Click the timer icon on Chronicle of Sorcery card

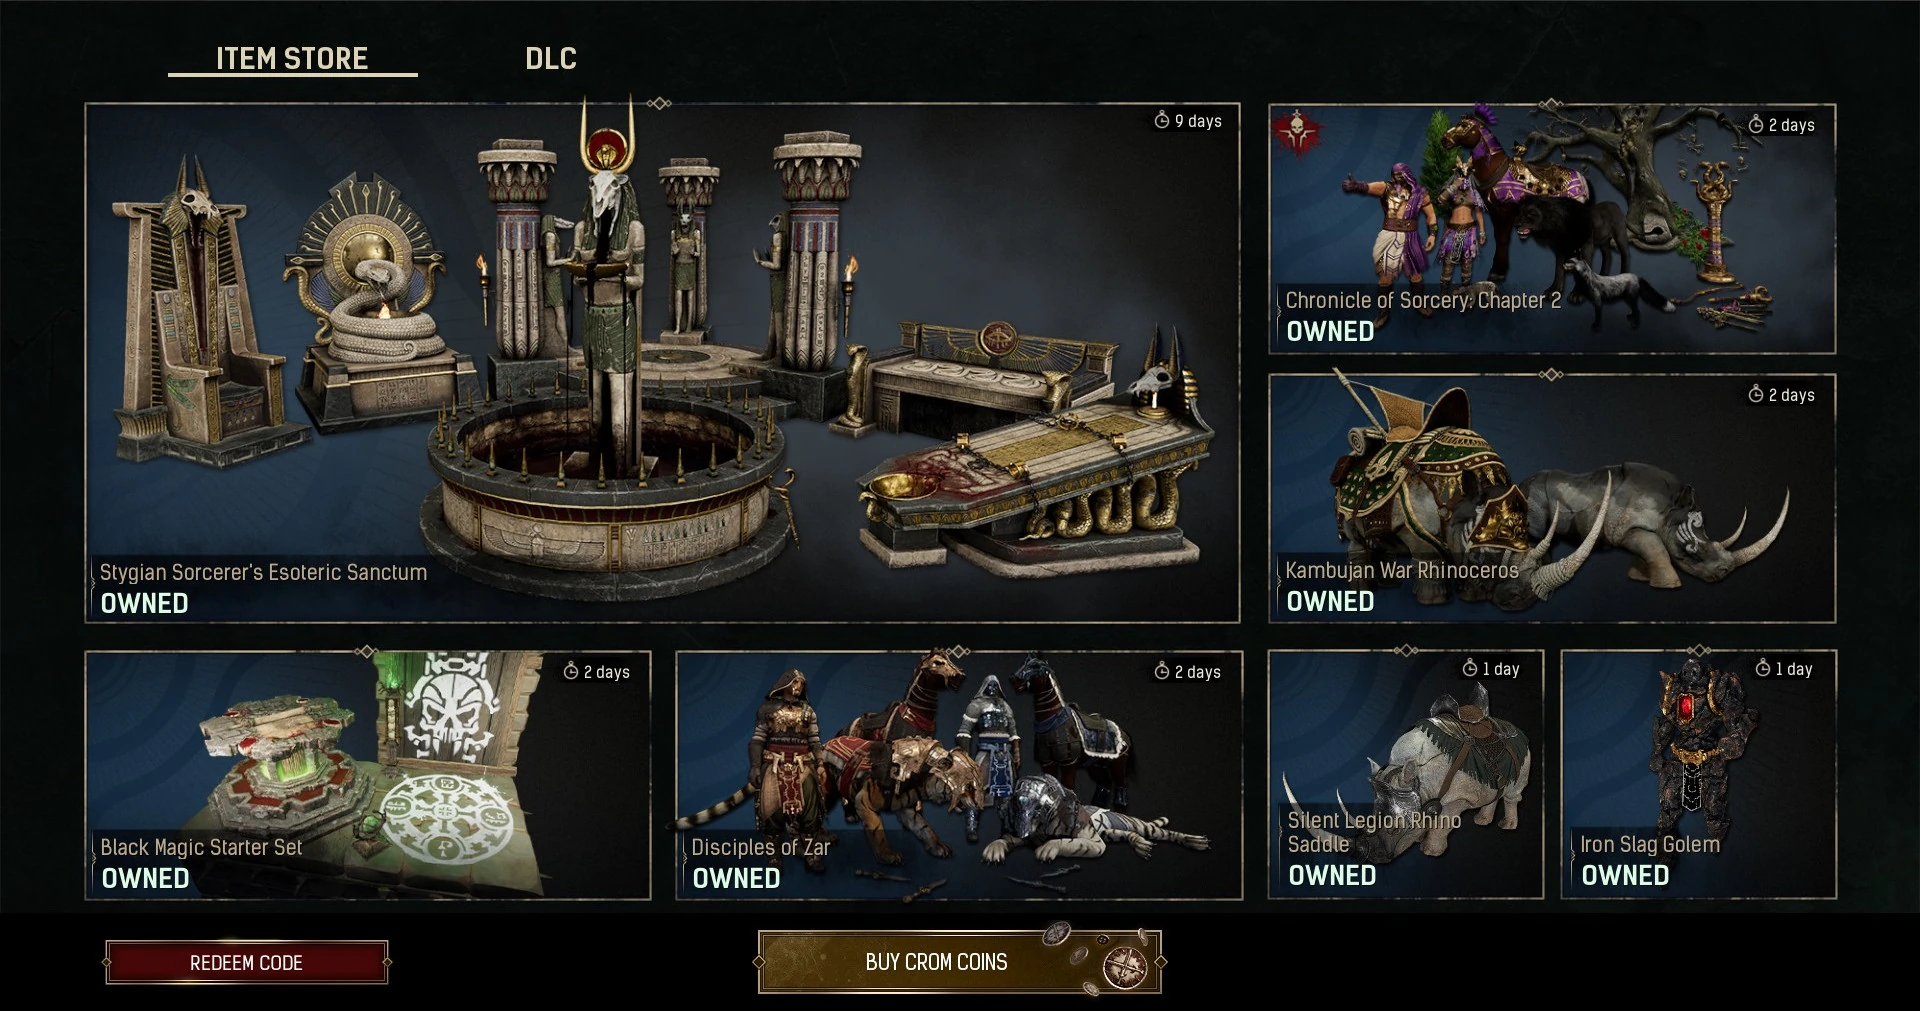click(x=1755, y=124)
